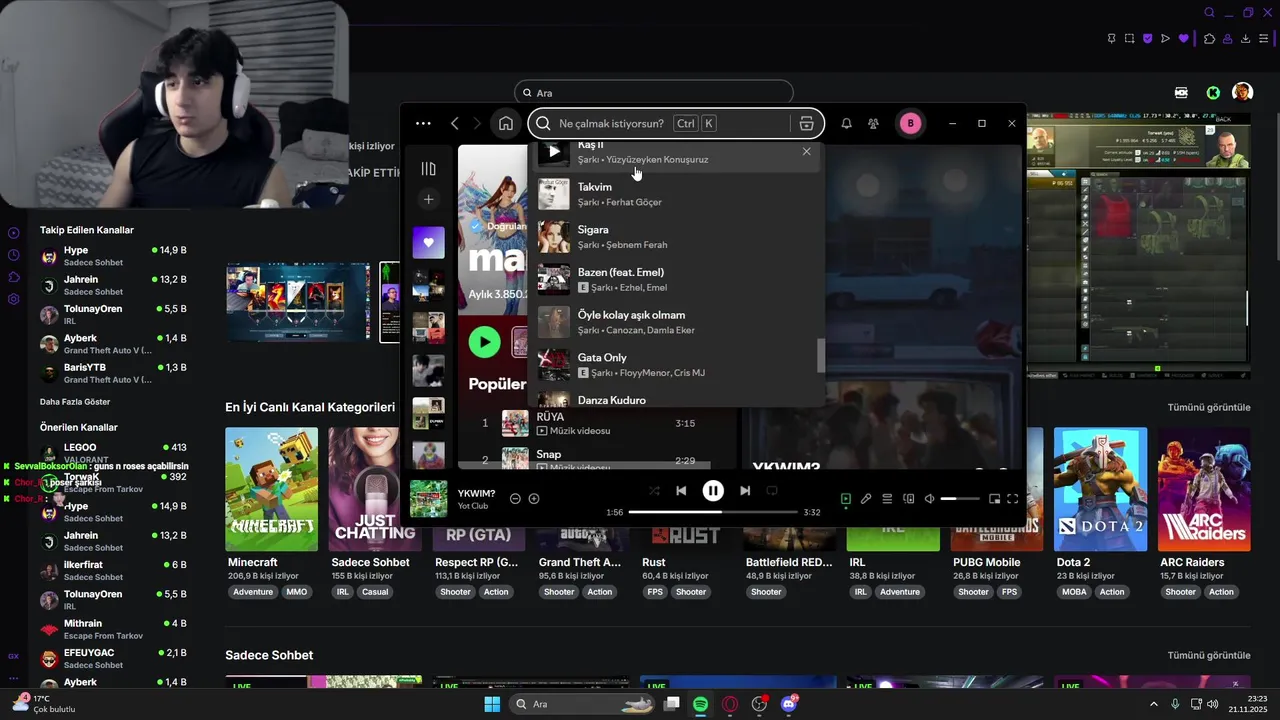Image resolution: width=1280 pixels, height=720 pixels.
Task: Toggle browser ad-blocker shield icon
Action: (1147, 39)
